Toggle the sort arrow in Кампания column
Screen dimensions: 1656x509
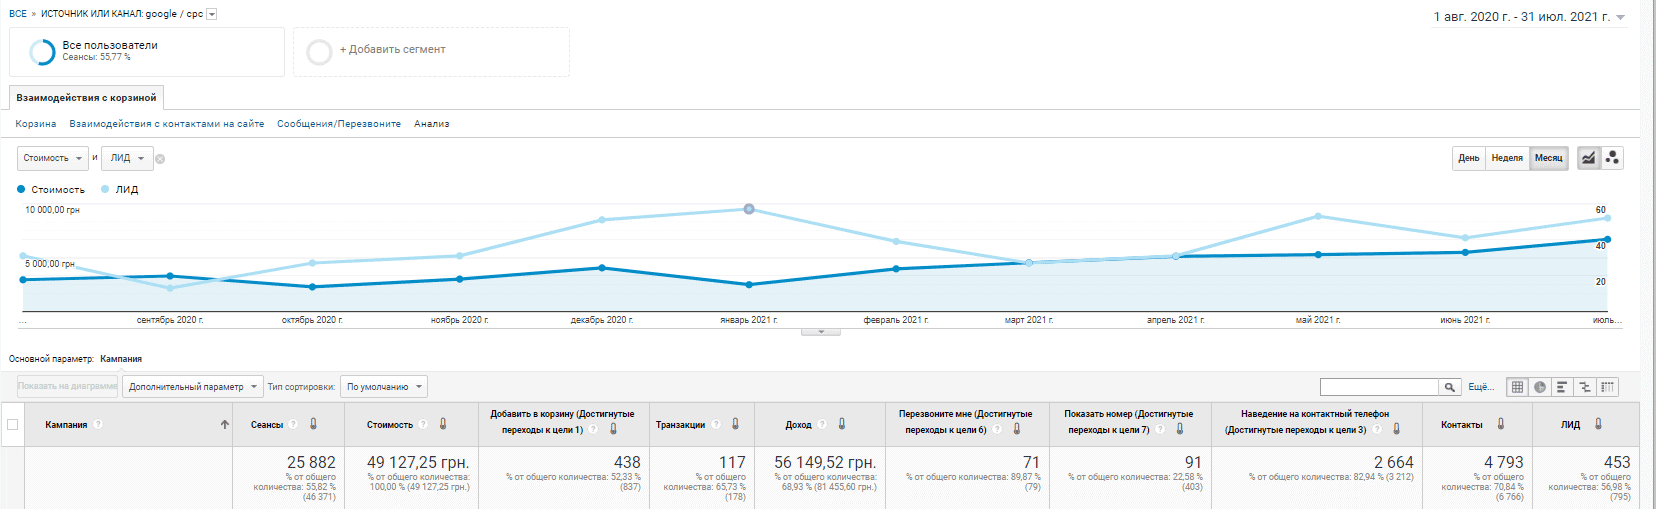(x=224, y=425)
